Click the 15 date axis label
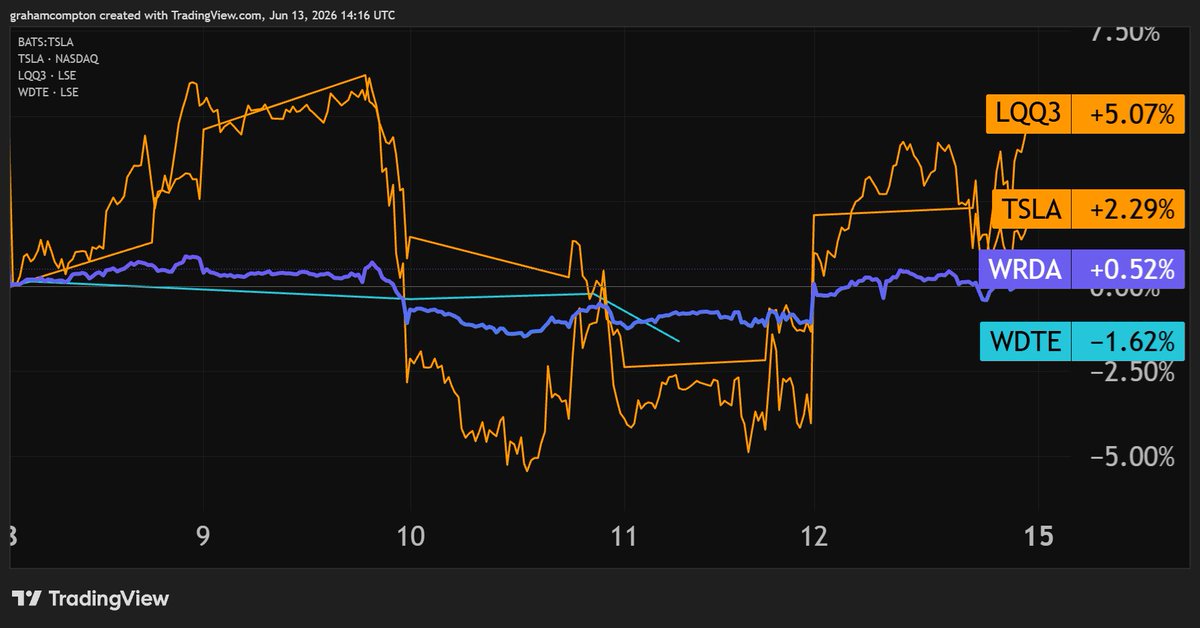This screenshot has height=628, width=1200. pyautogui.click(x=1038, y=536)
